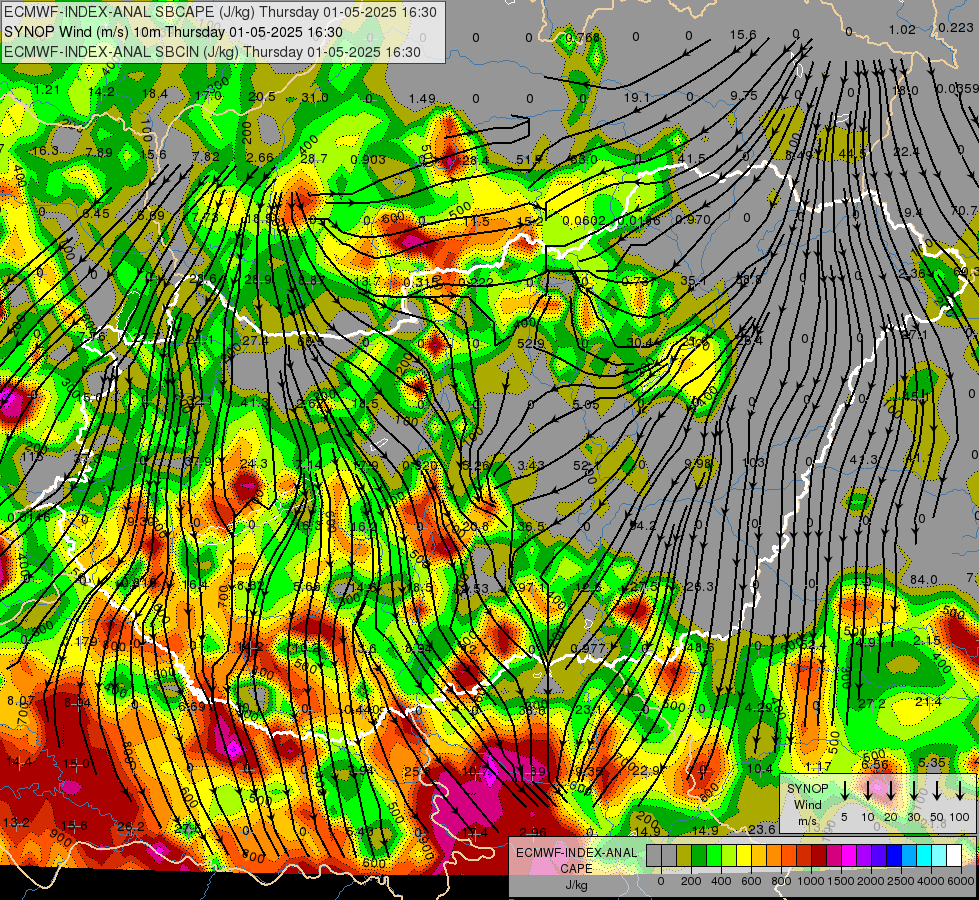The width and height of the screenshot is (979, 900).
Task: Click the map value '7.89'
Action: [x=99, y=152]
